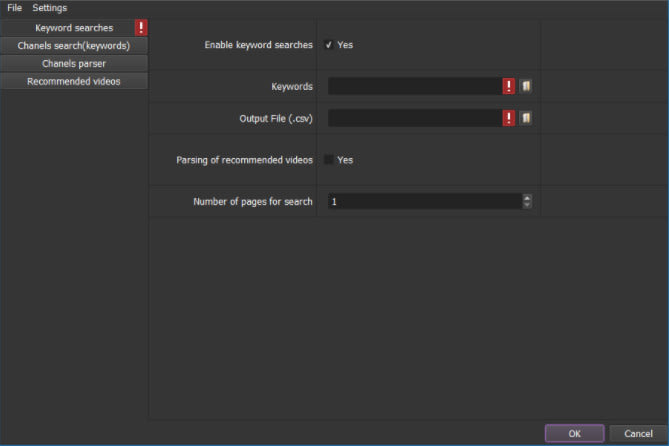Switch to the Chanels parser tab
This screenshot has height=446, width=670.
pos(74,64)
